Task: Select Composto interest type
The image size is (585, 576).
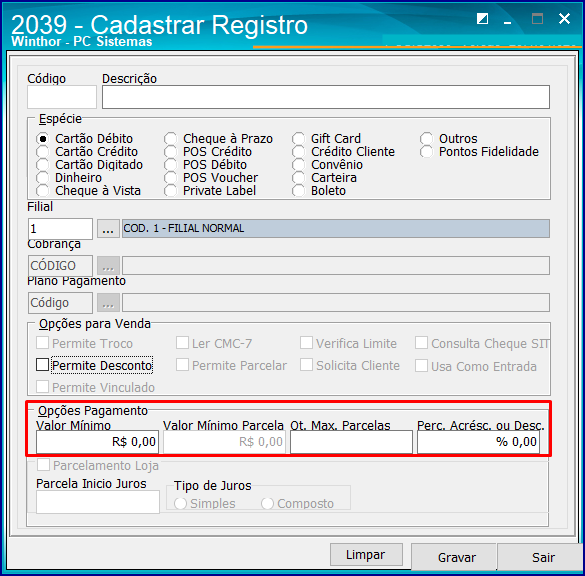Action: point(268,504)
